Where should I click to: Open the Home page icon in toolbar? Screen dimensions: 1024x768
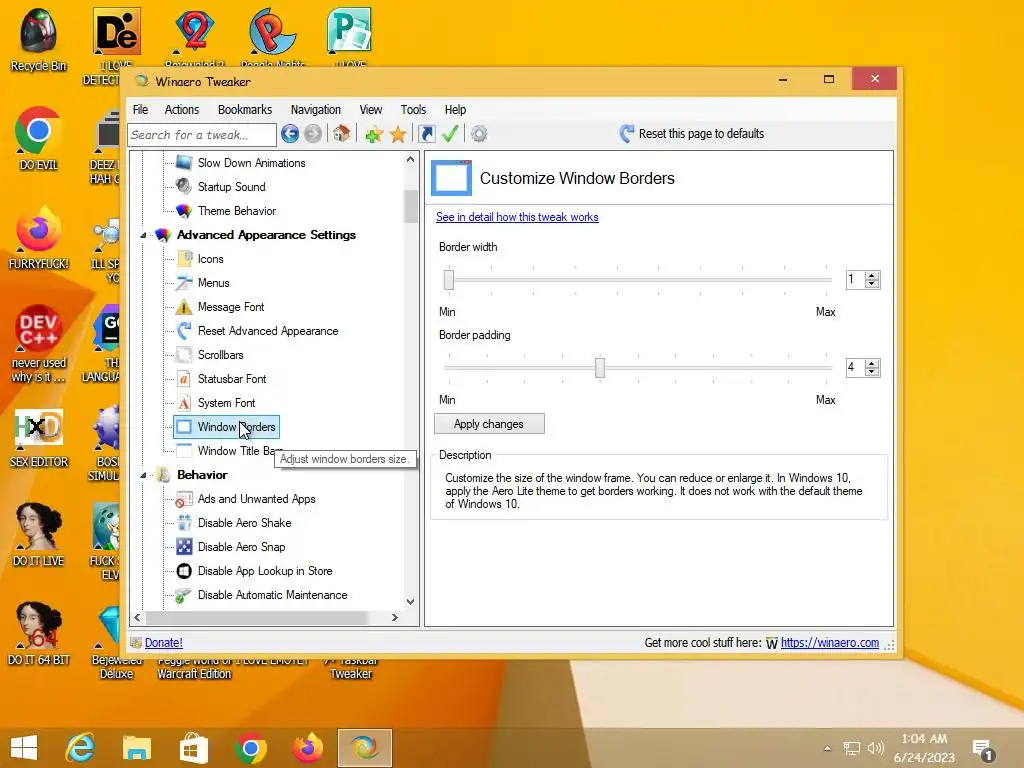point(341,134)
